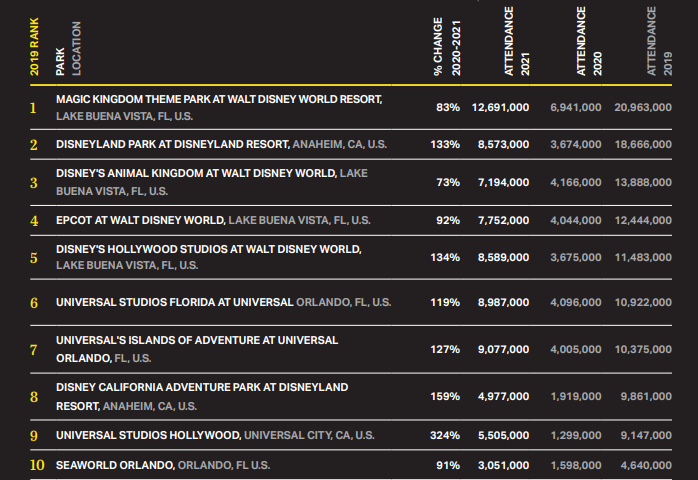Viewport: 698px width, 480px height.
Task: Select the ATTENDANCE 2020 column header
Action: 588,42
